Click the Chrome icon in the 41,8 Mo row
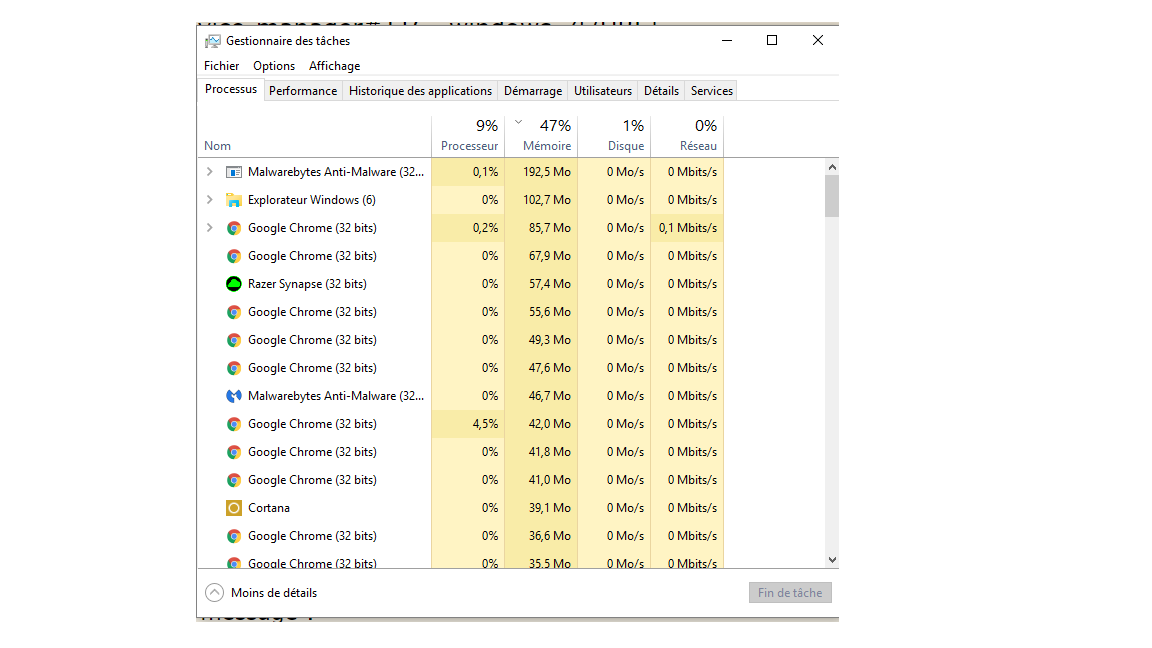This screenshot has width=1152, height=648. (x=234, y=452)
